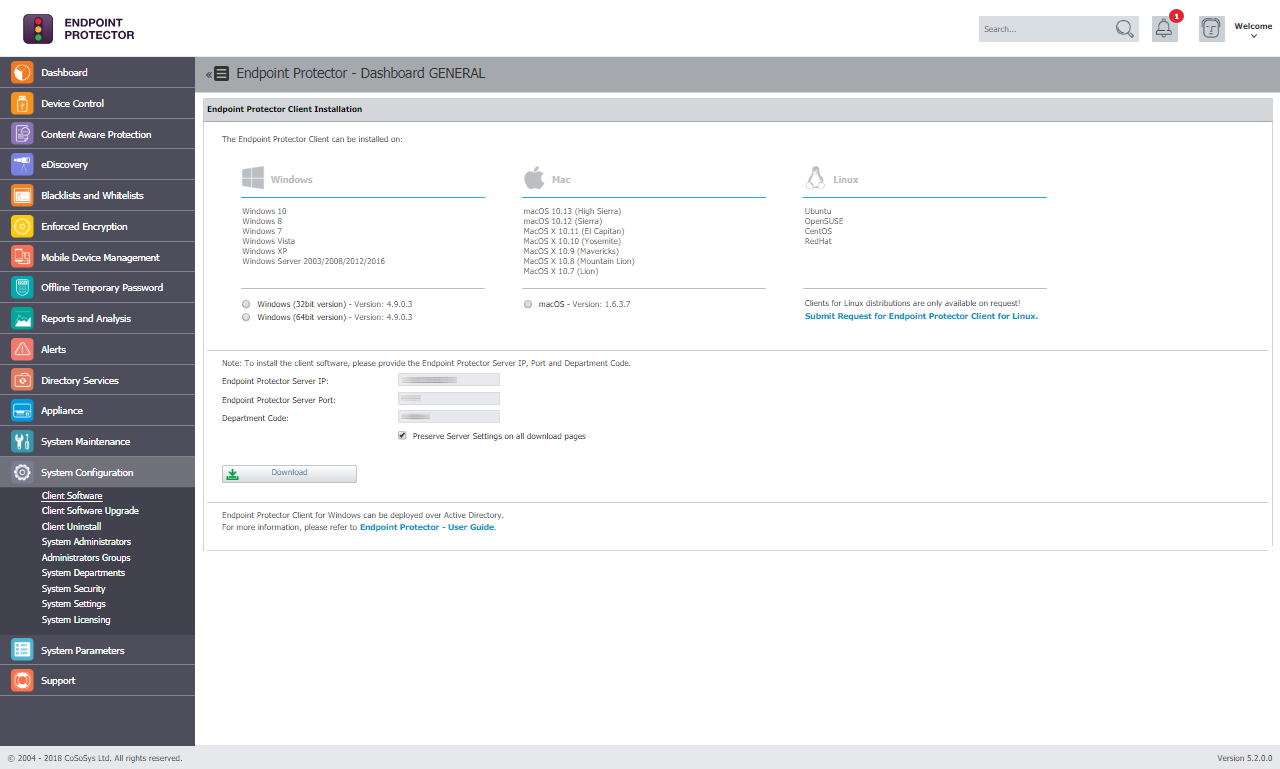Expand Offline Temporary Password section

click(x=97, y=287)
